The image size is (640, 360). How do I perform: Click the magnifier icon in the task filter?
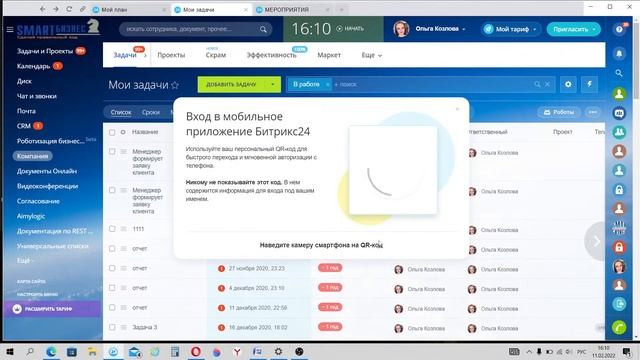(538, 84)
